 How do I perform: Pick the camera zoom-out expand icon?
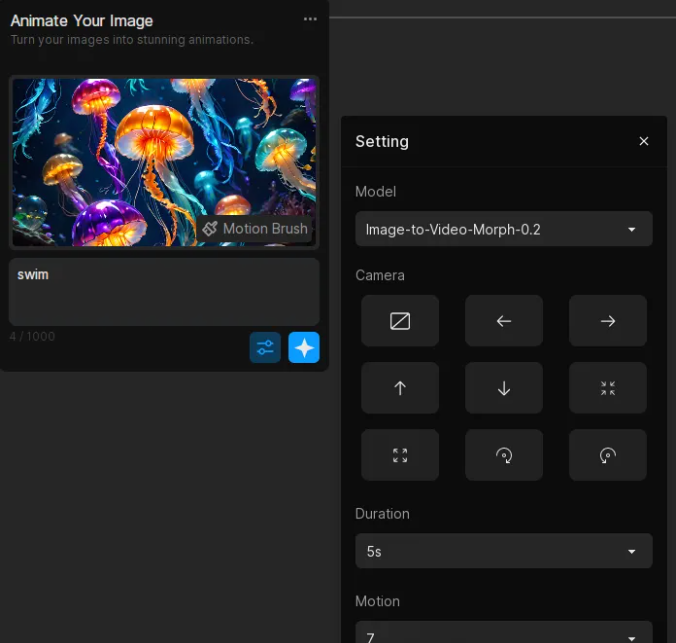coord(400,455)
